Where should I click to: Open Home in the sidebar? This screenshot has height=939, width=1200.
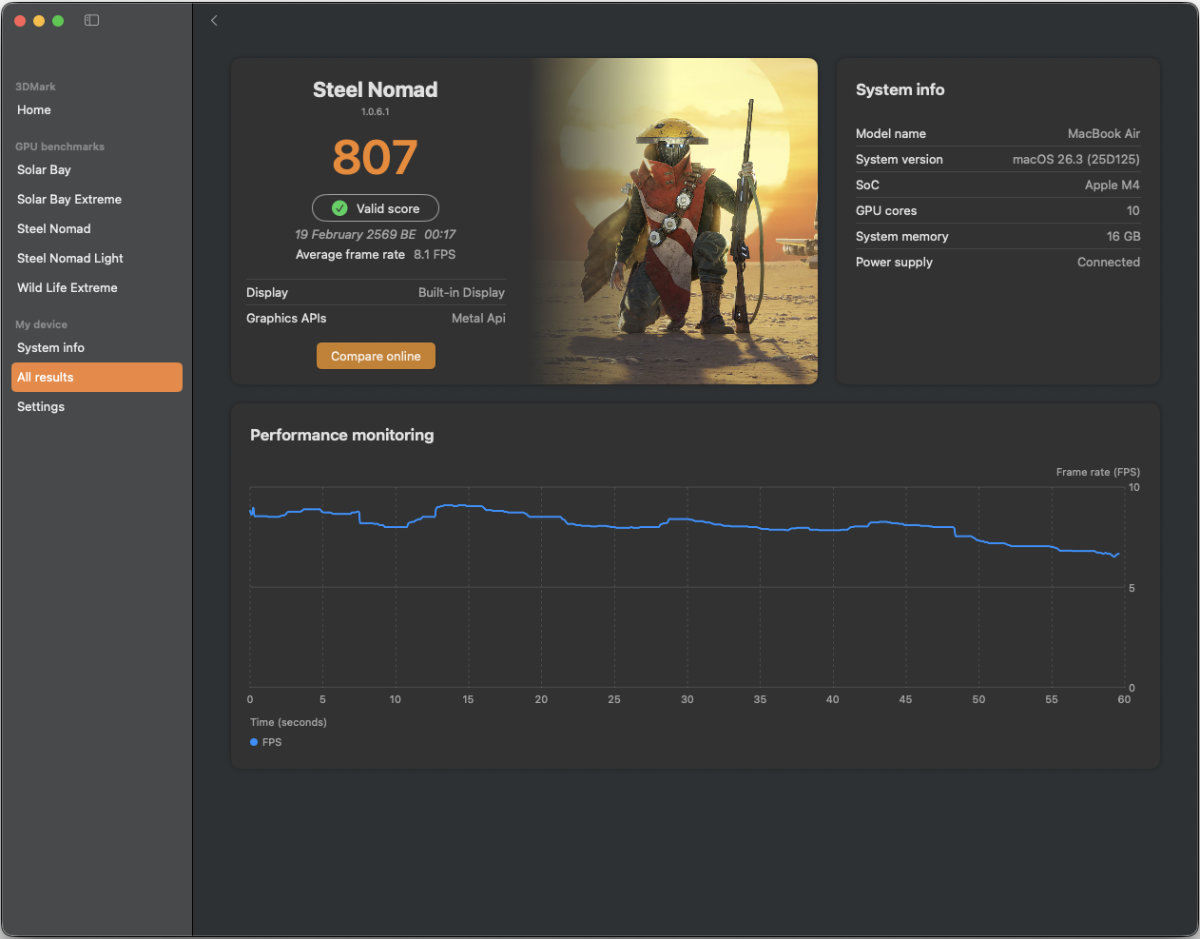[x=34, y=110]
